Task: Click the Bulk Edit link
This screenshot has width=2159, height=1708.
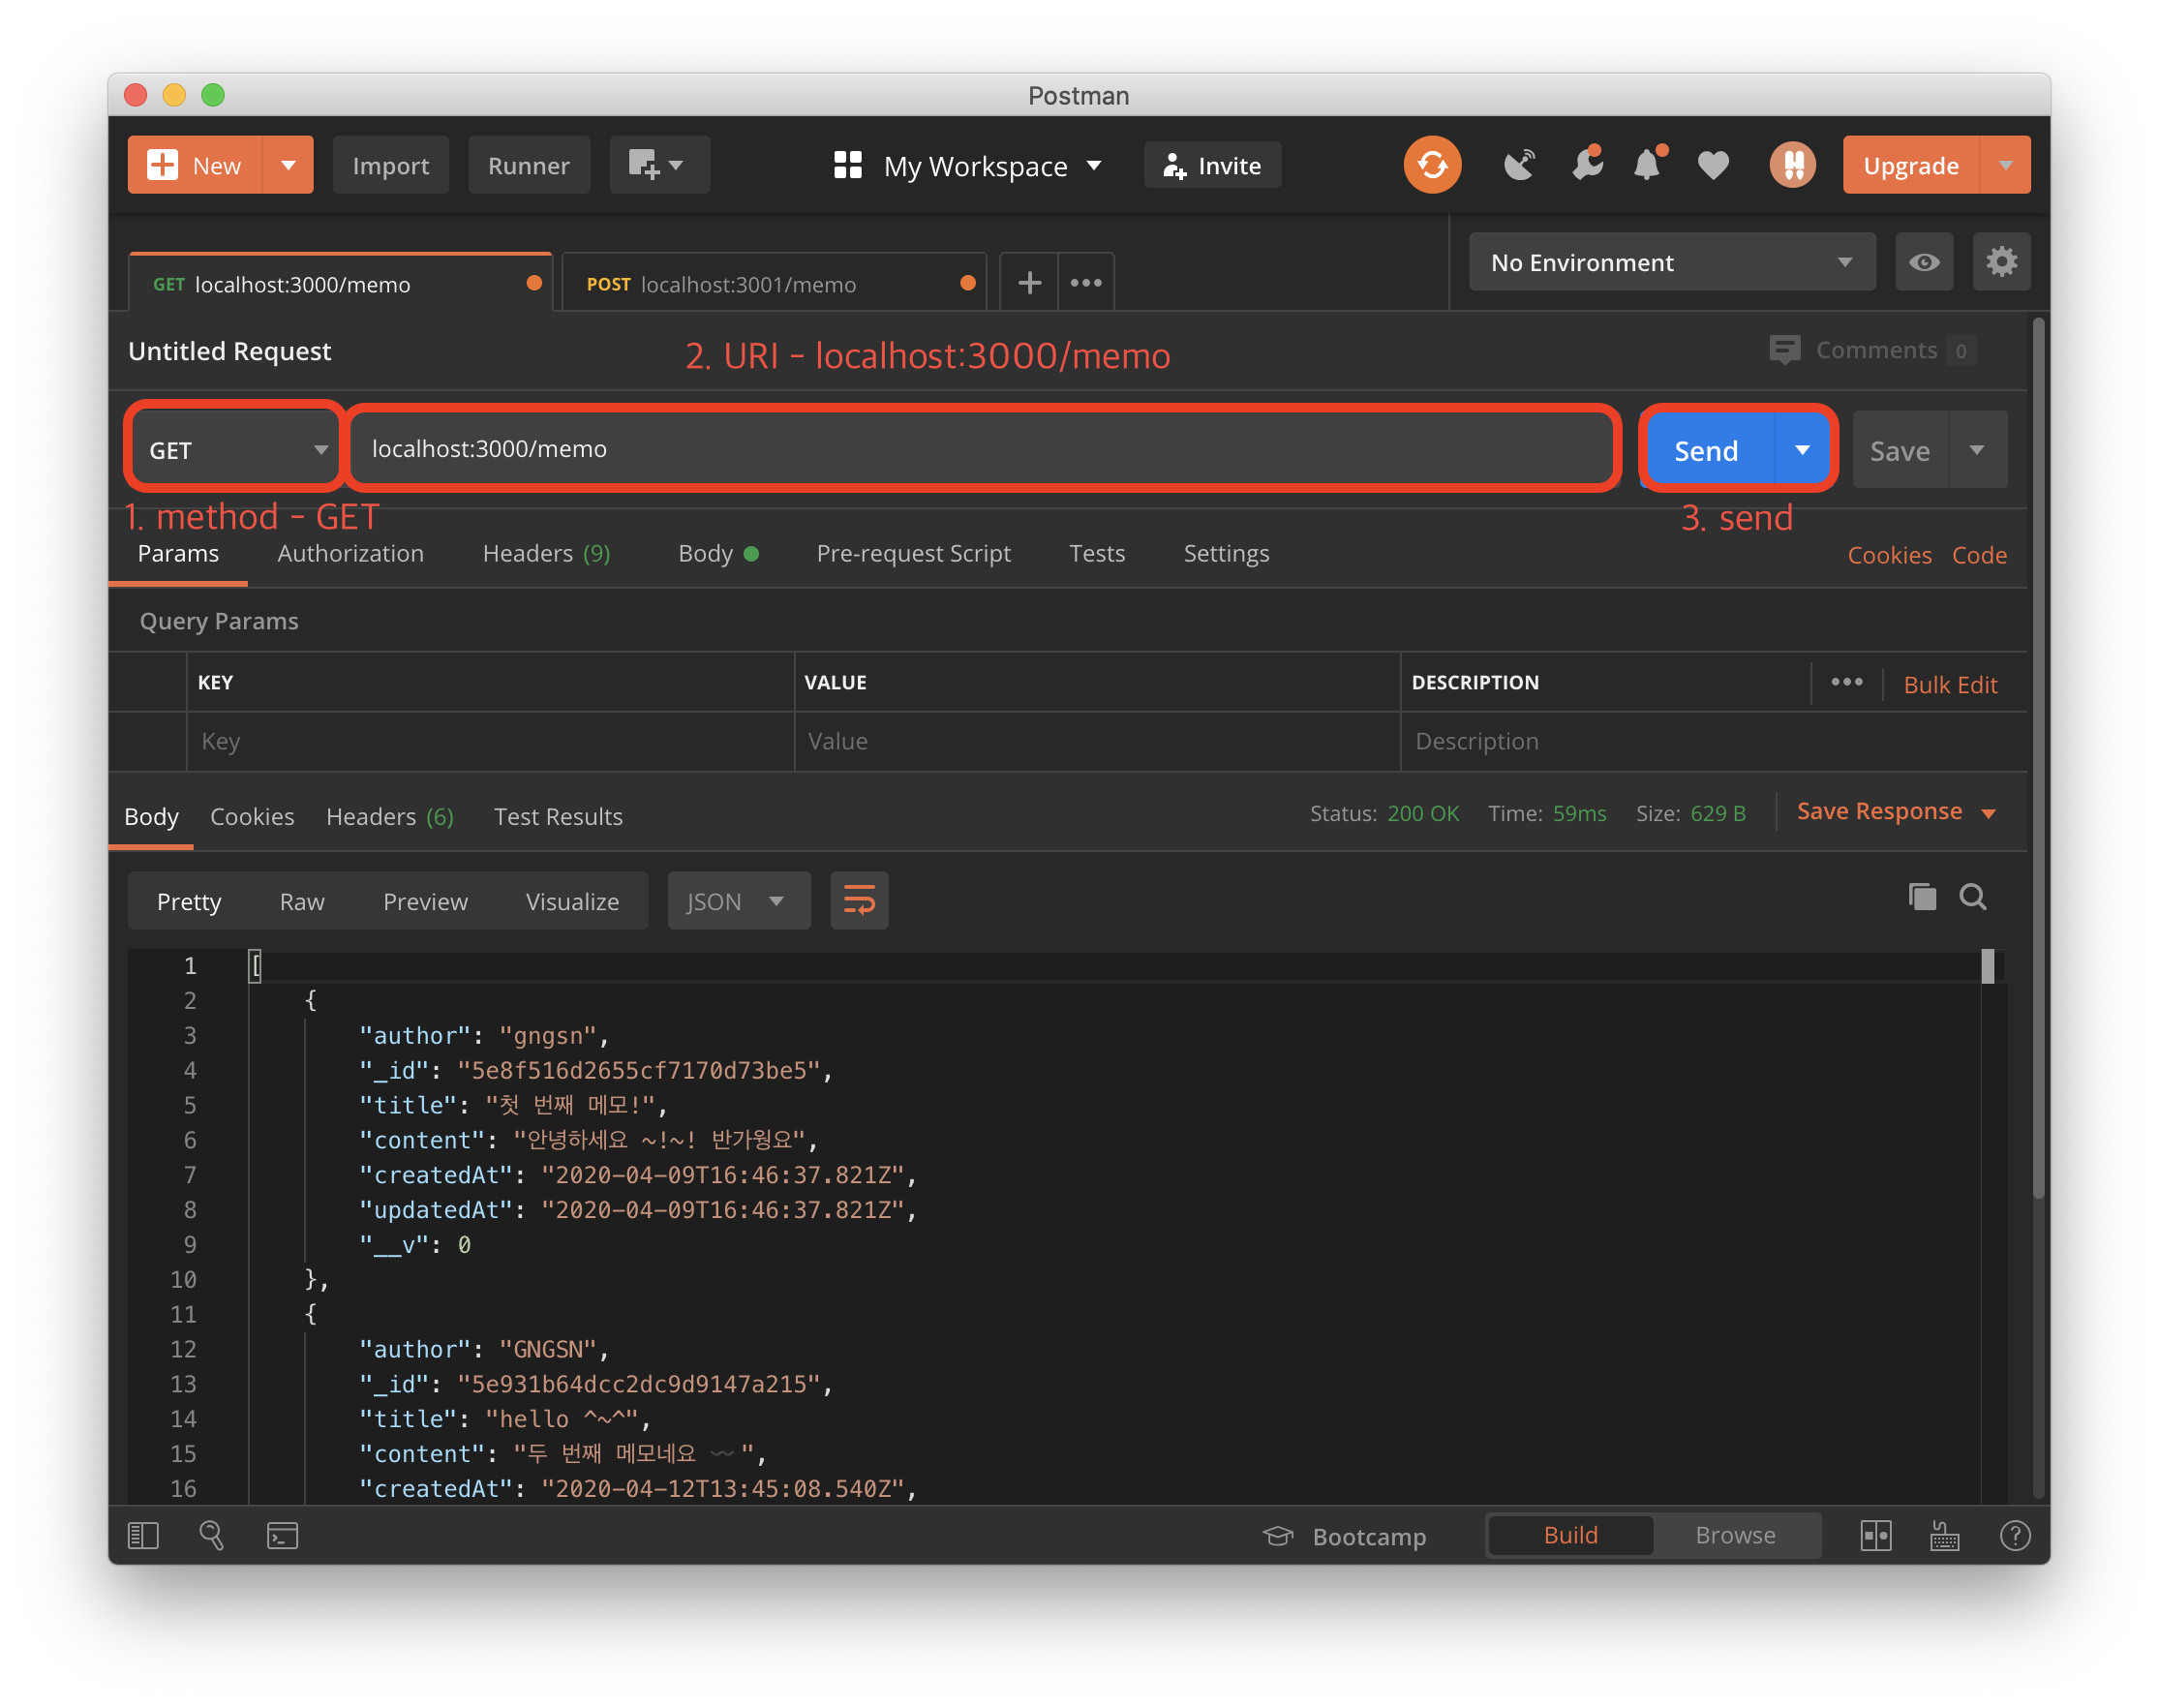Action: coord(1949,685)
